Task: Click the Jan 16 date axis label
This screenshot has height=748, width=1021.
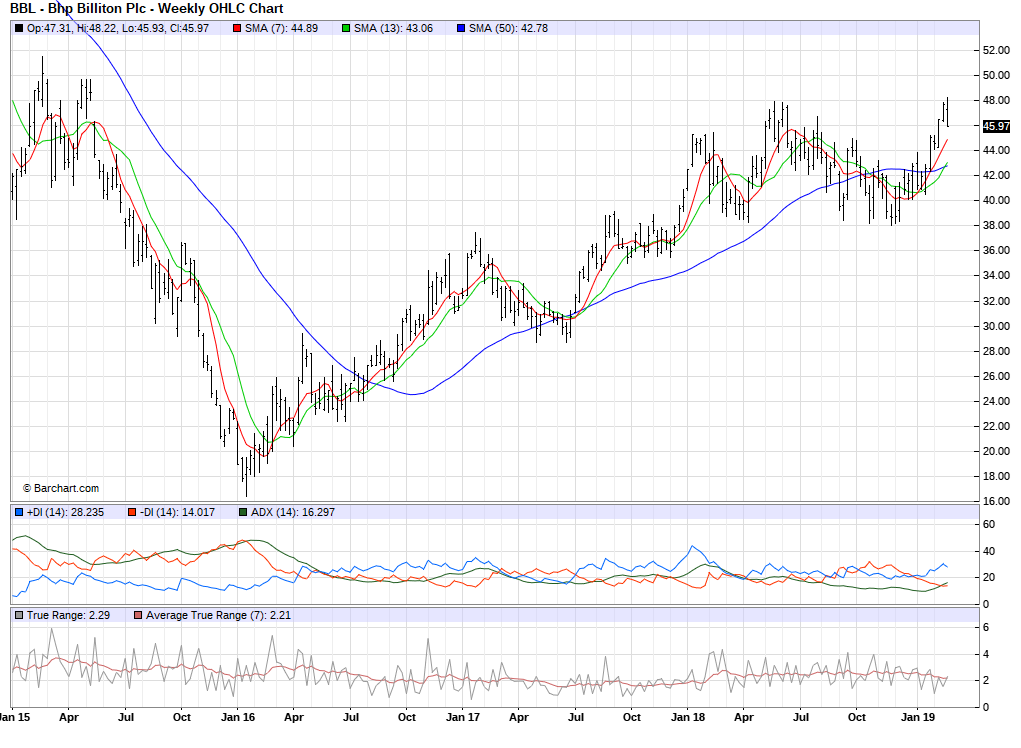Action: click(x=238, y=717)
